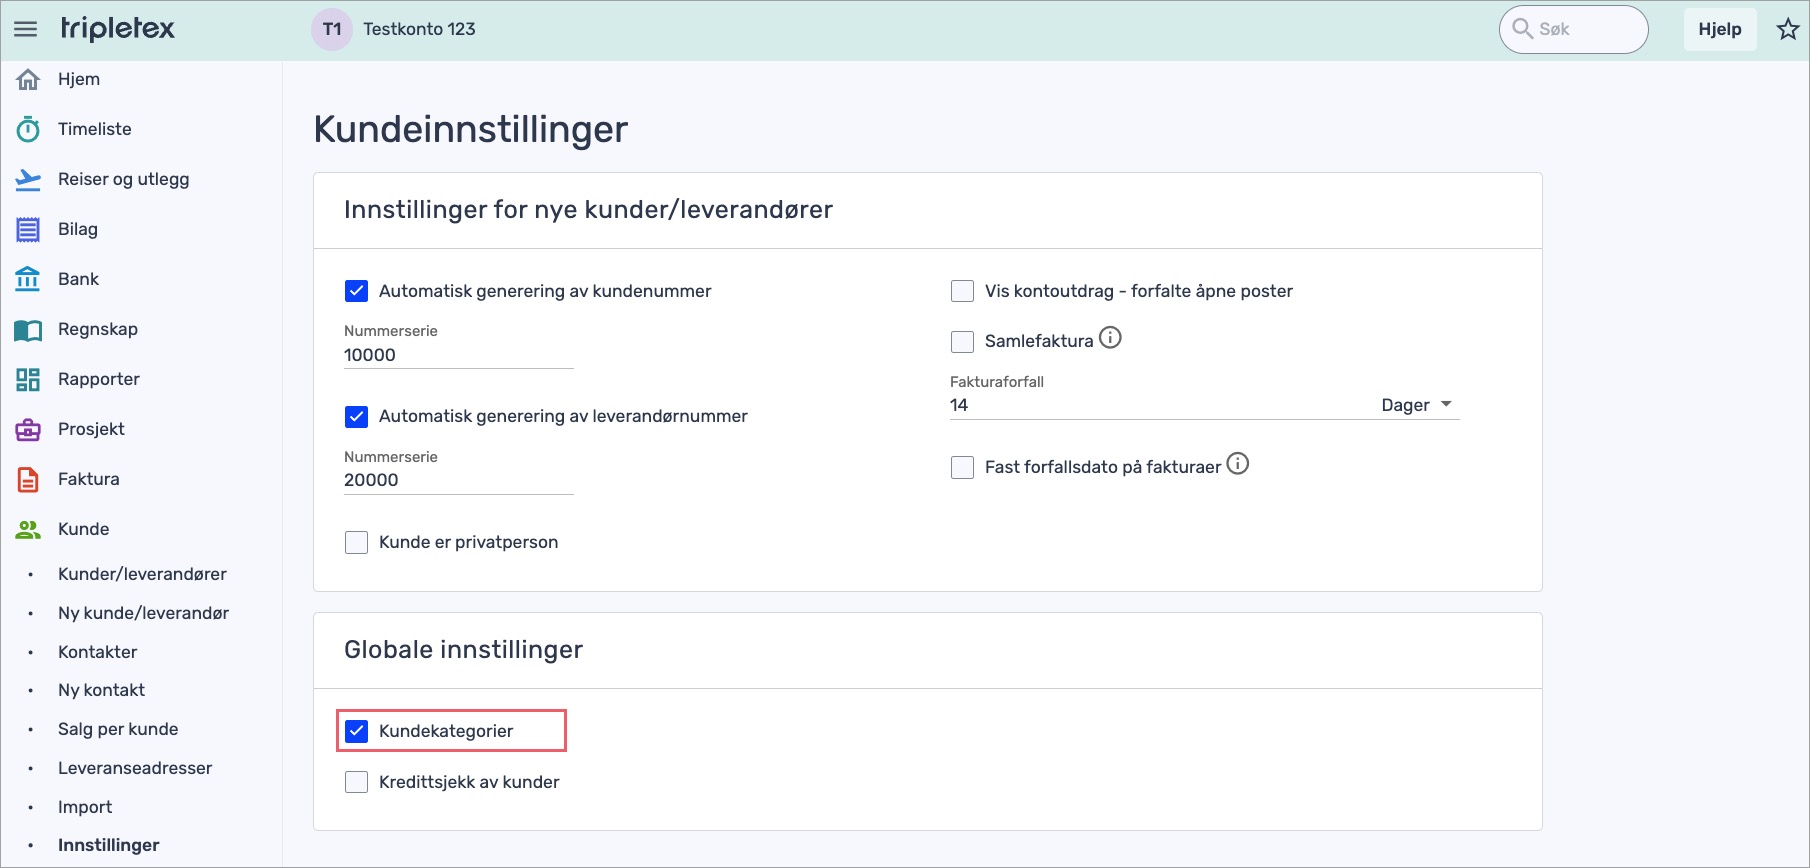Click the tripletex logo
The image size is (1810, 868).
pos(117,28)
